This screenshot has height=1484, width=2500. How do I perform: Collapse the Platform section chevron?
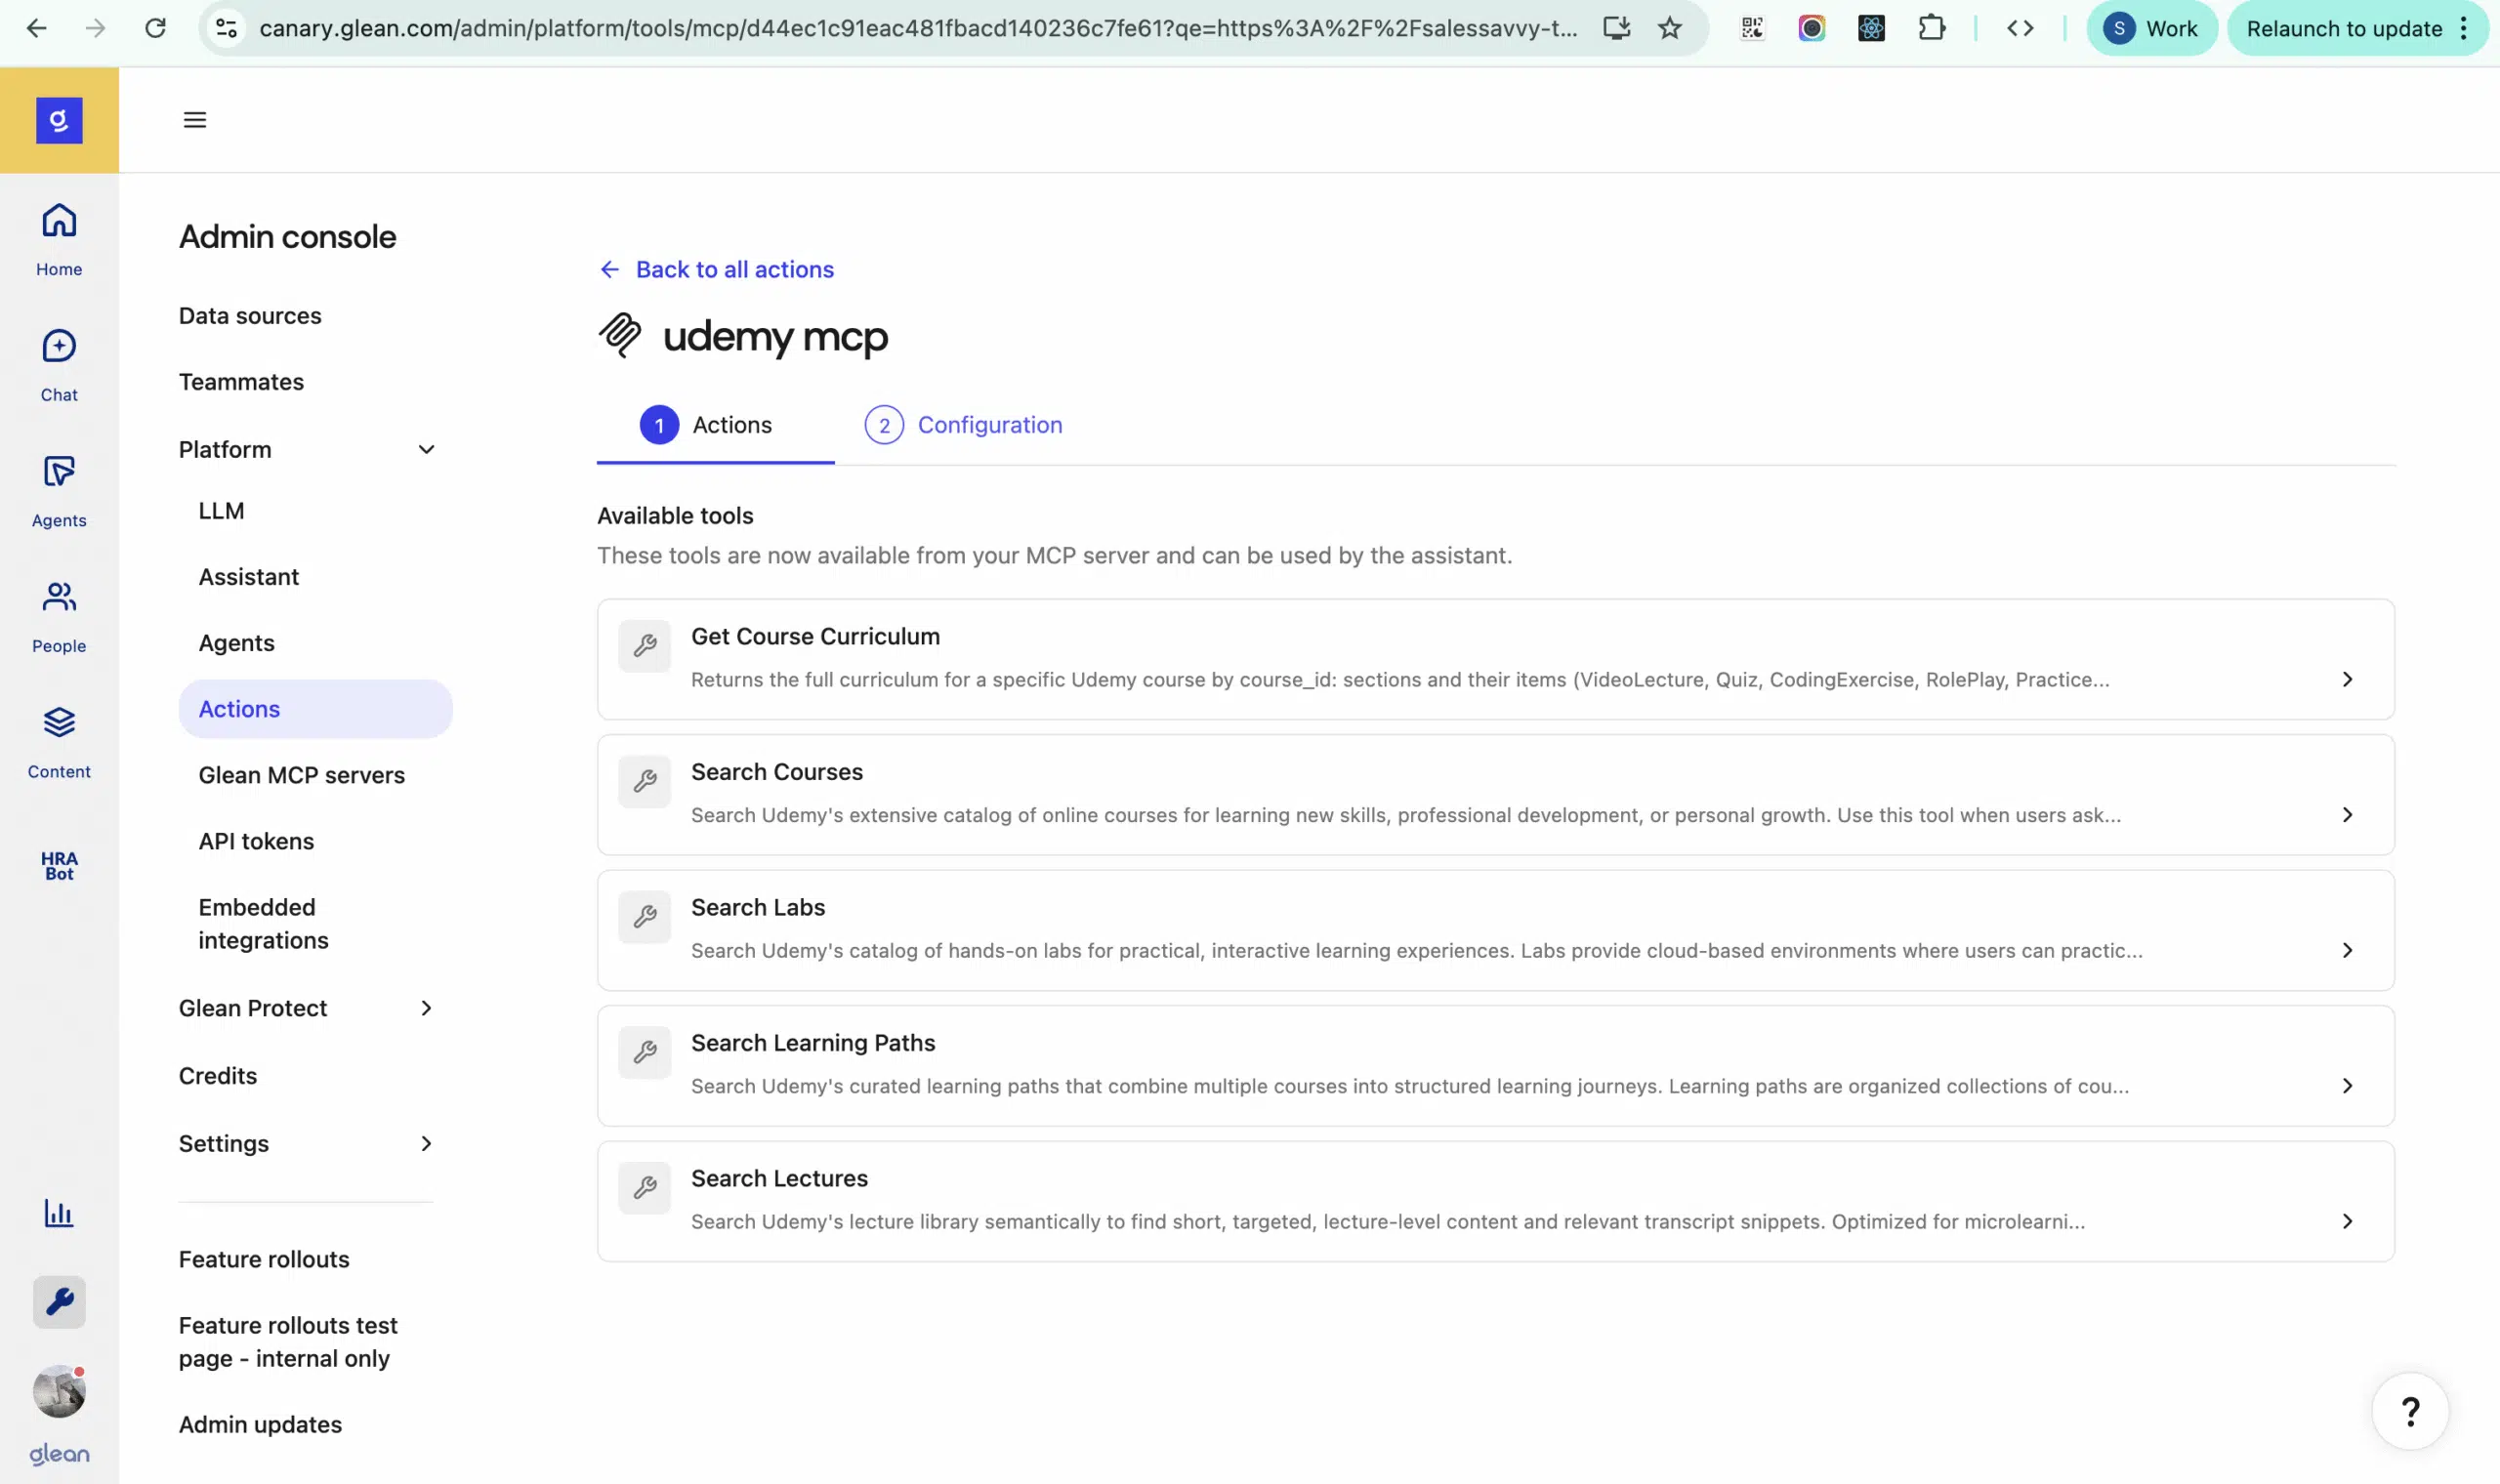(426, 450)
